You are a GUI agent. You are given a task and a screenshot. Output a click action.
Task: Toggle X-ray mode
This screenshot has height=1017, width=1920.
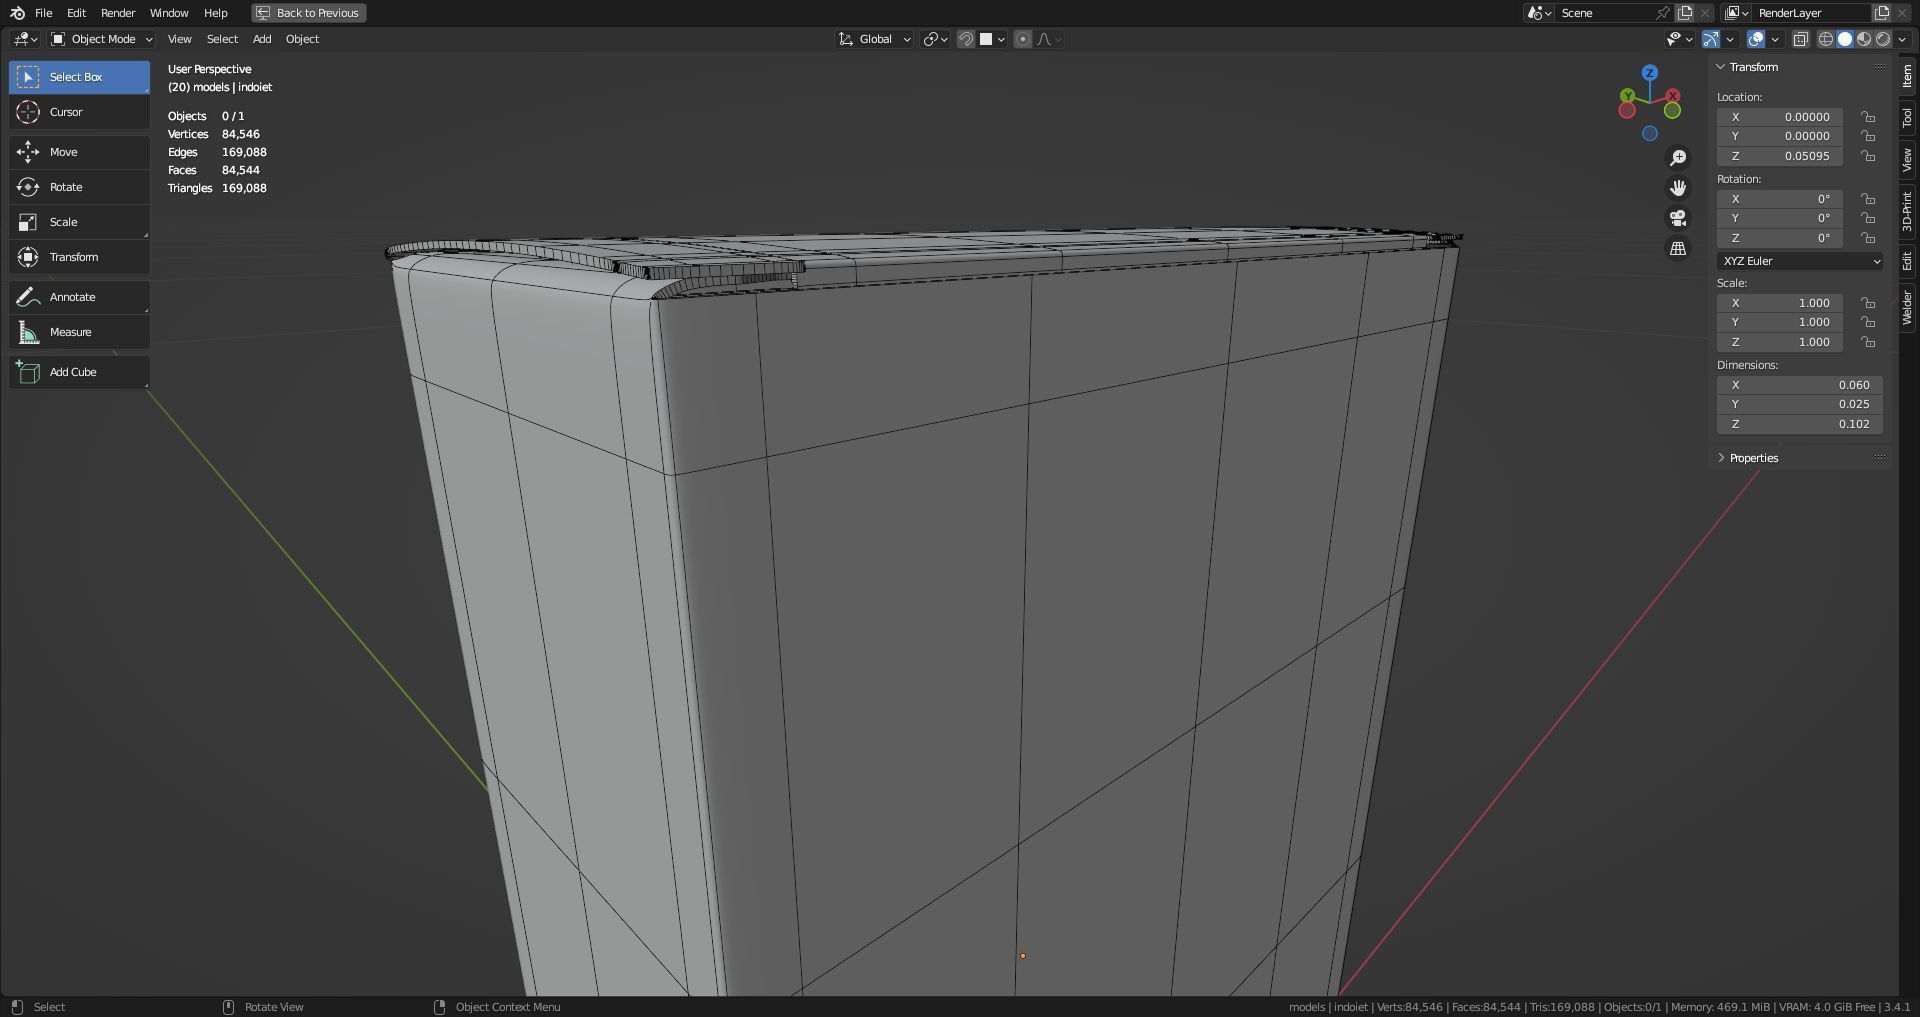[1800, 39]
